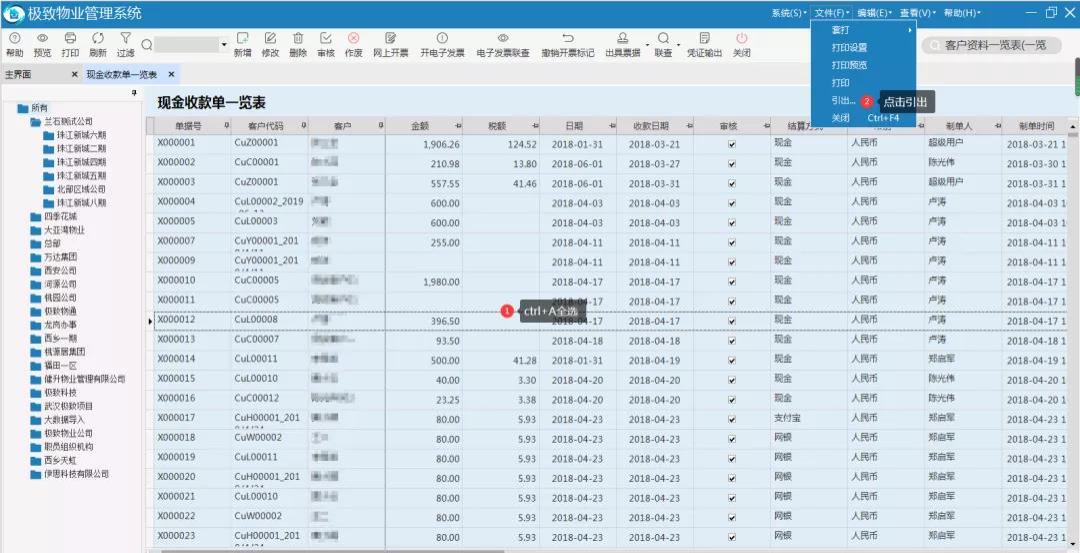
Task: Click the toolbar search input box
Action: coord(187,45)
